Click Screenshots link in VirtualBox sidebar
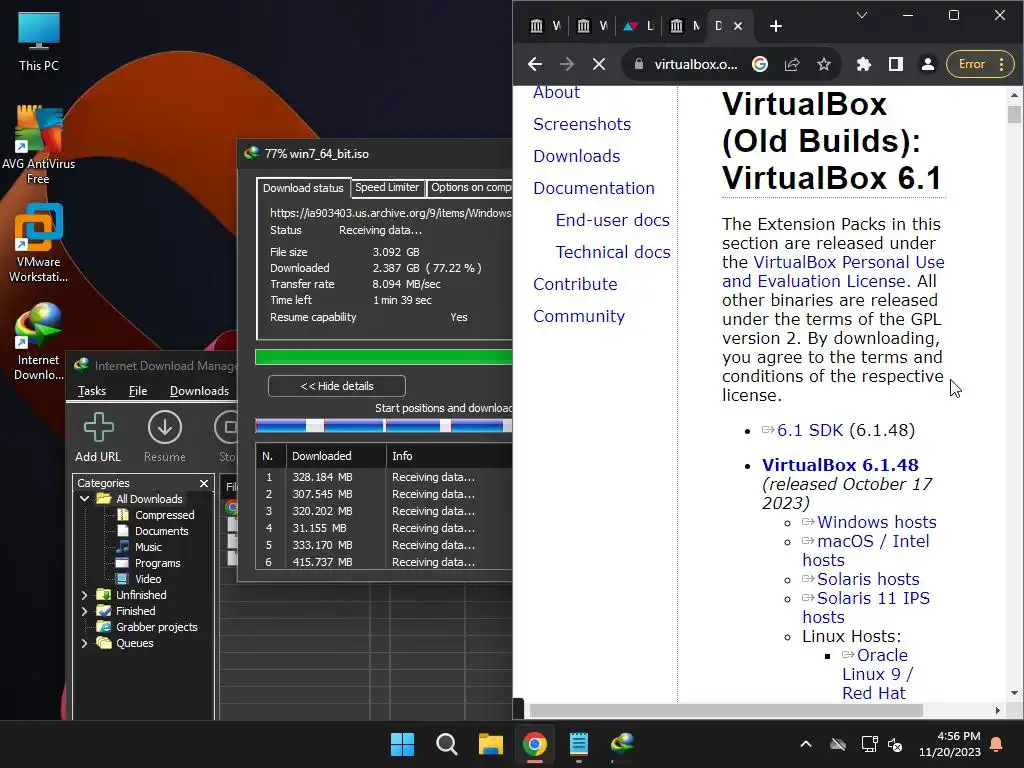 (582, 124)
